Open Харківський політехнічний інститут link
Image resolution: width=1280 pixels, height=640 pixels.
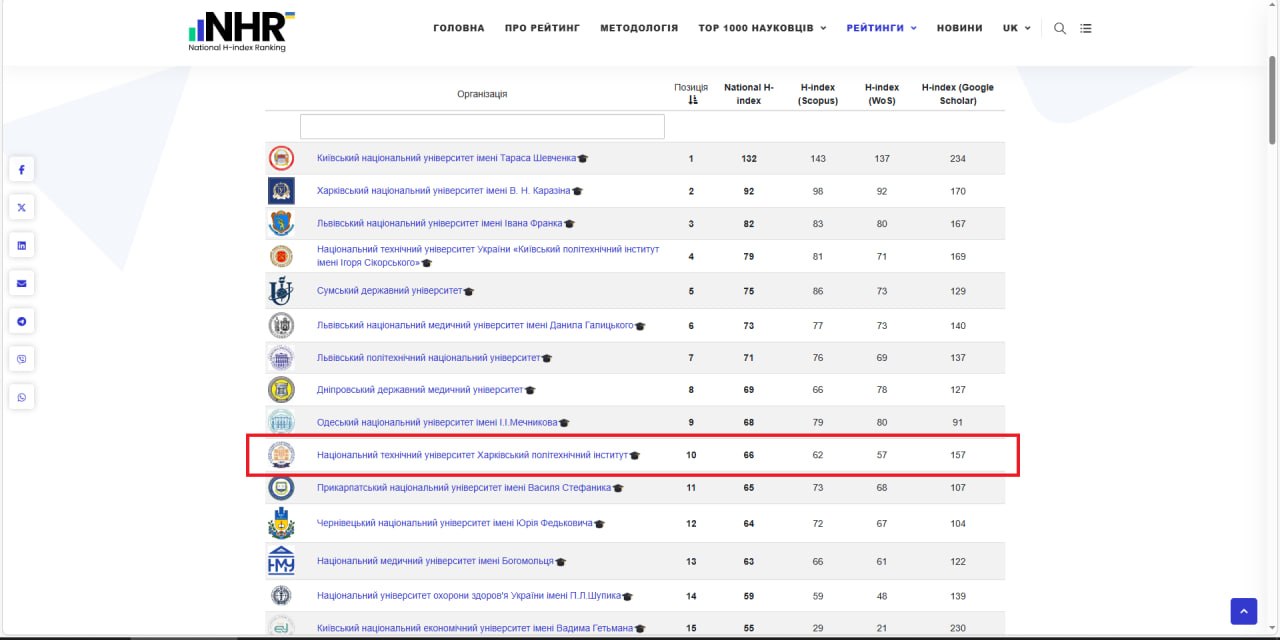[x=472, y=455]
